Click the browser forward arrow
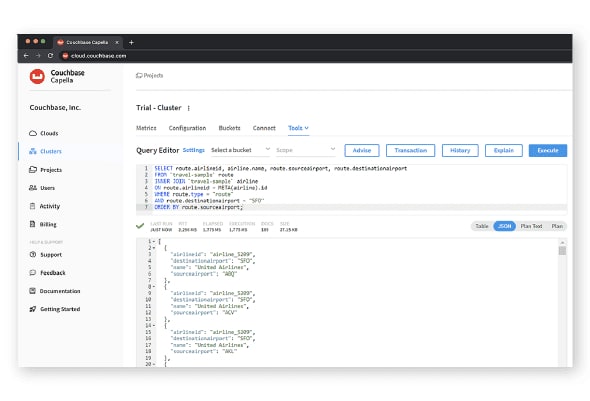The image size is (590, 401). click(38, 56)
